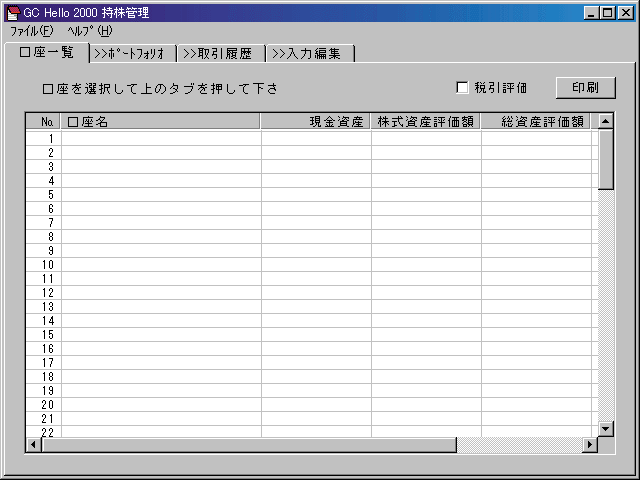Viewport: 640px width, 480px height.
Task: Click the 現金資産 column header
Action: 316,122
